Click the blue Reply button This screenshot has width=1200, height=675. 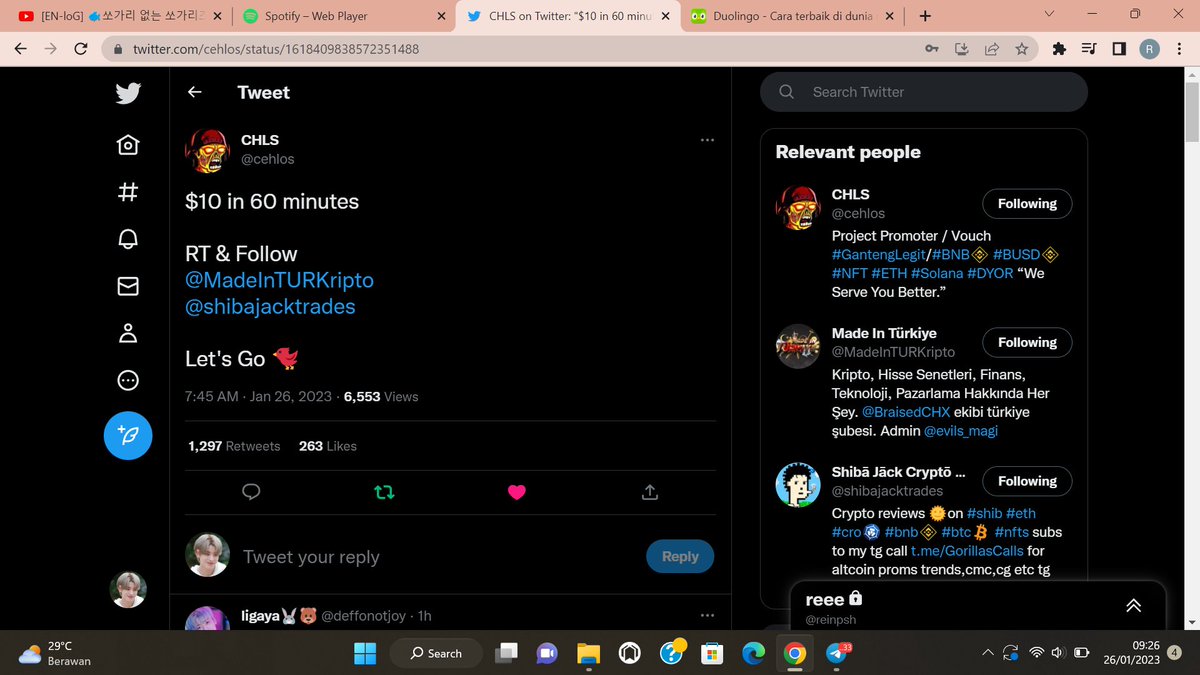point(680,557)
